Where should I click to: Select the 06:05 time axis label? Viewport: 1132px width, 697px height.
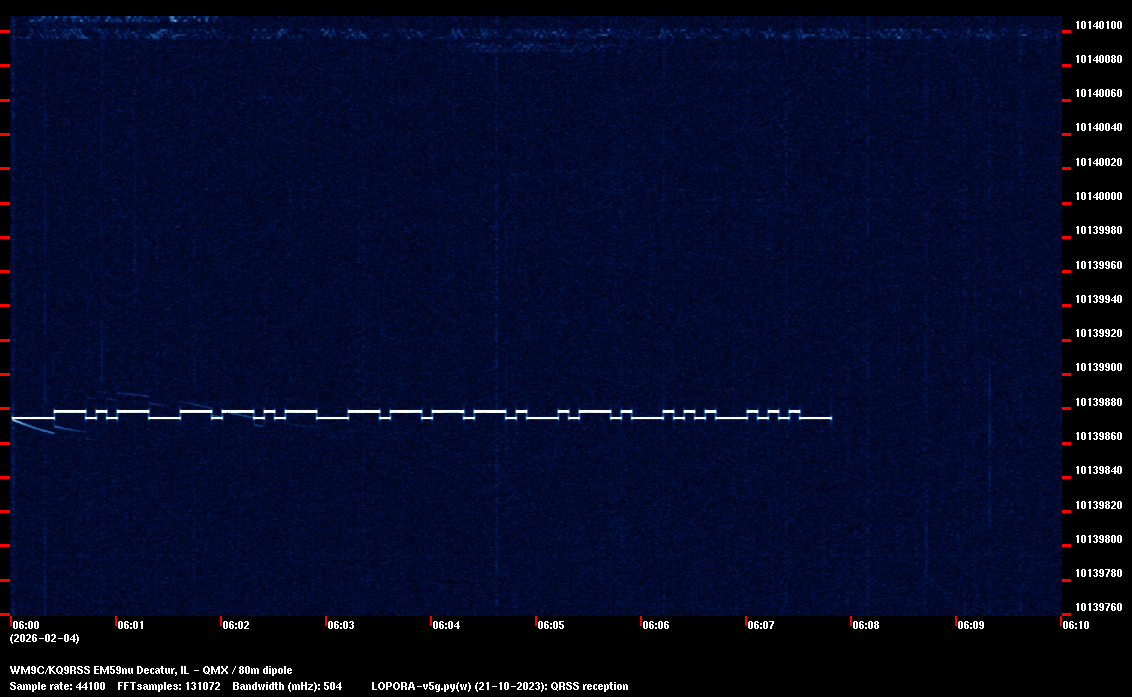point(551,625)
